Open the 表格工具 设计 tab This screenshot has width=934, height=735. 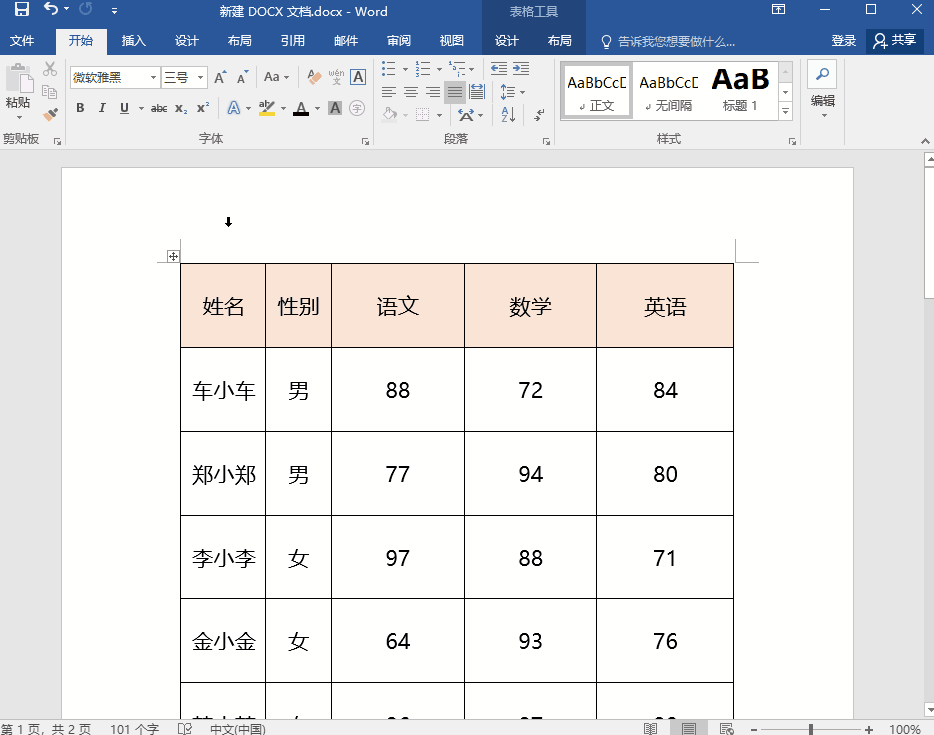[506, 42]
